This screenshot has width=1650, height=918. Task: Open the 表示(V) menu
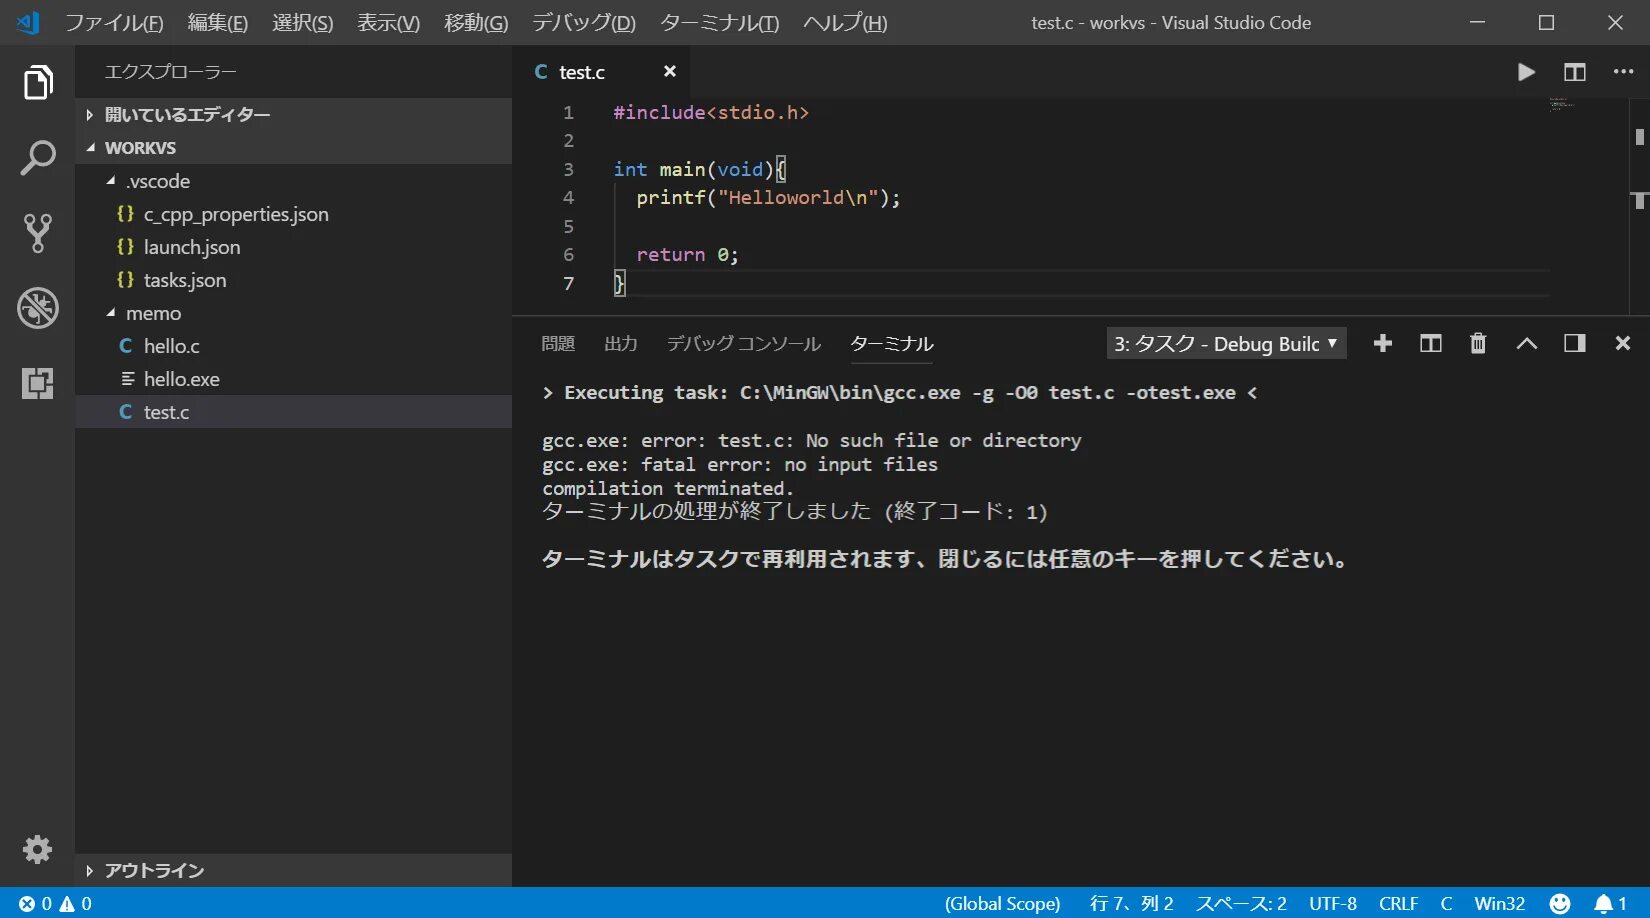tap(389, 23)
